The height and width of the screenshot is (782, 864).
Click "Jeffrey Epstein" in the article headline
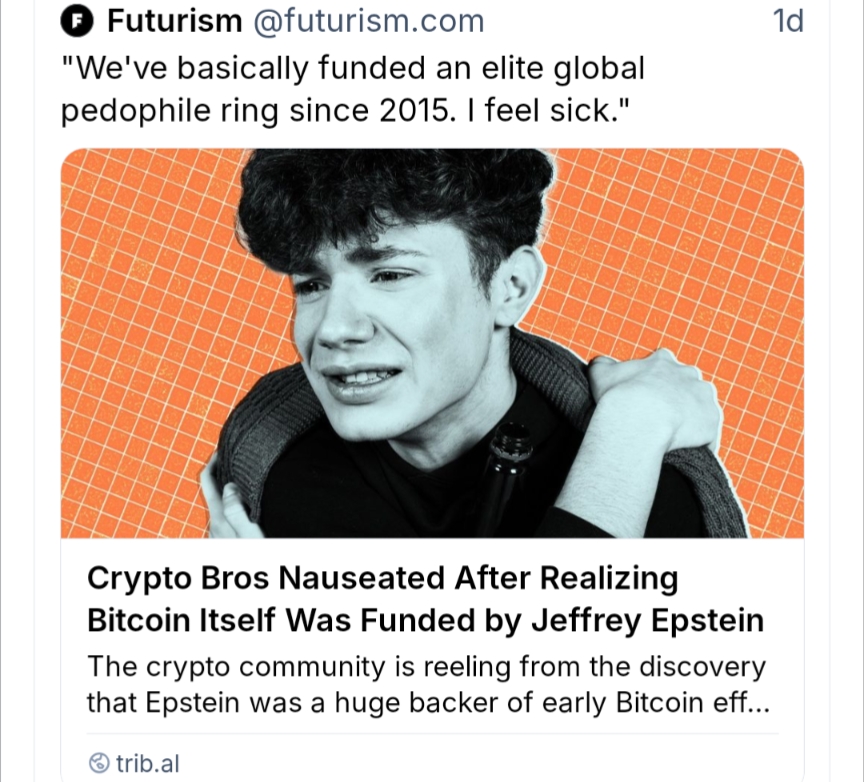coord(651,620)
